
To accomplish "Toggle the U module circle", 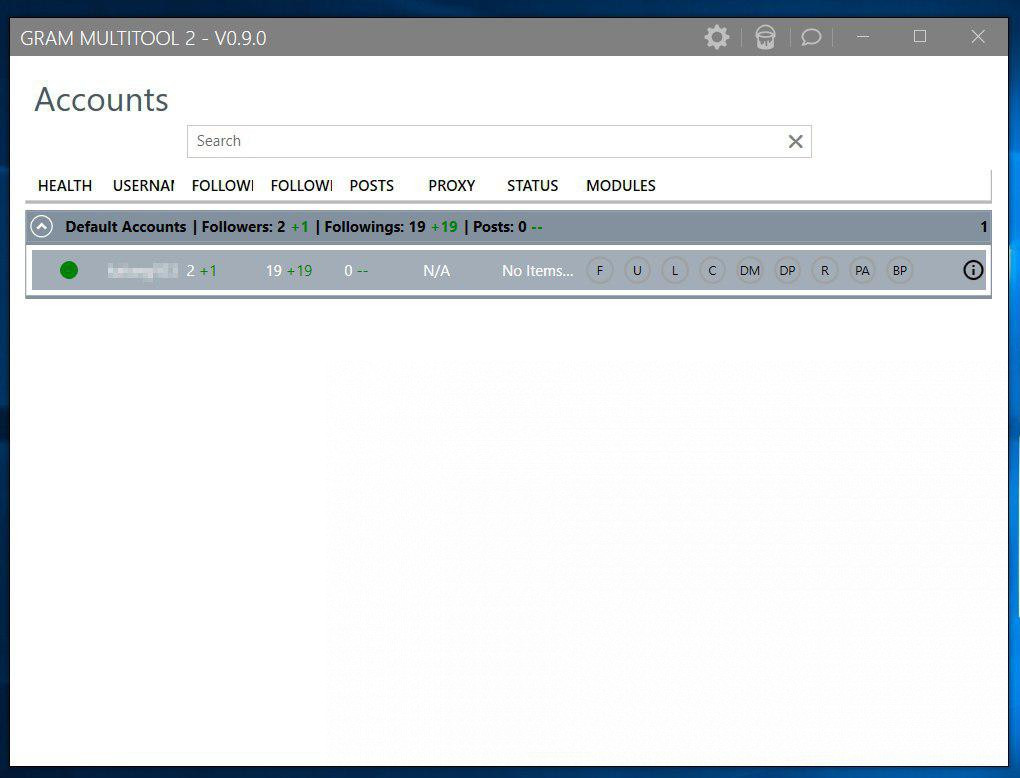I will [x=637, y=270].
